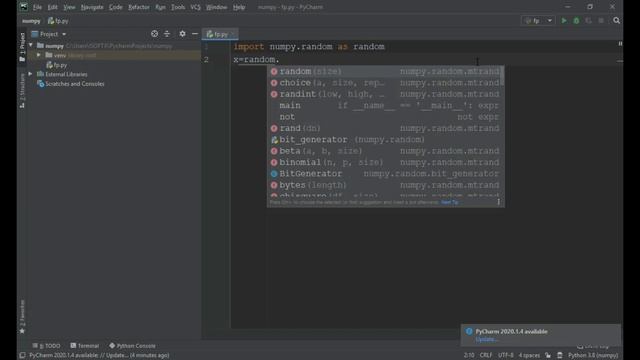Open the Help menu

239,7
